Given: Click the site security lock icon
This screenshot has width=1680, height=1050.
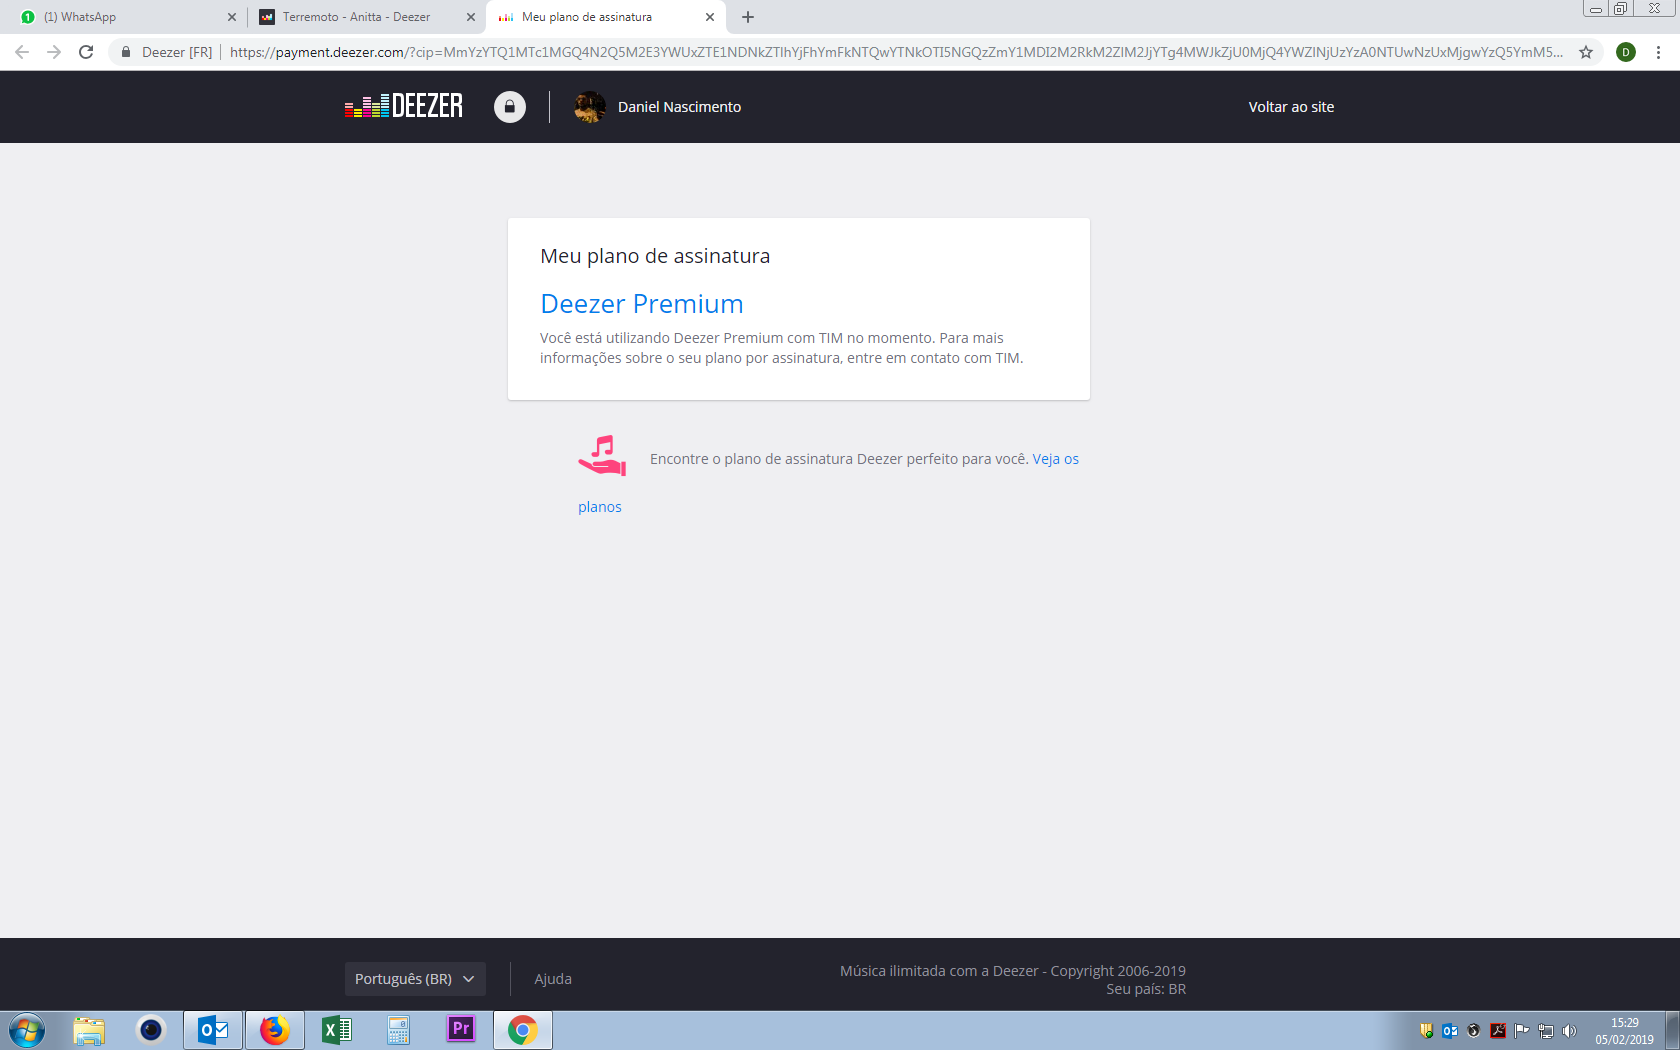Looking at the screenshot, I should (126, 52).
